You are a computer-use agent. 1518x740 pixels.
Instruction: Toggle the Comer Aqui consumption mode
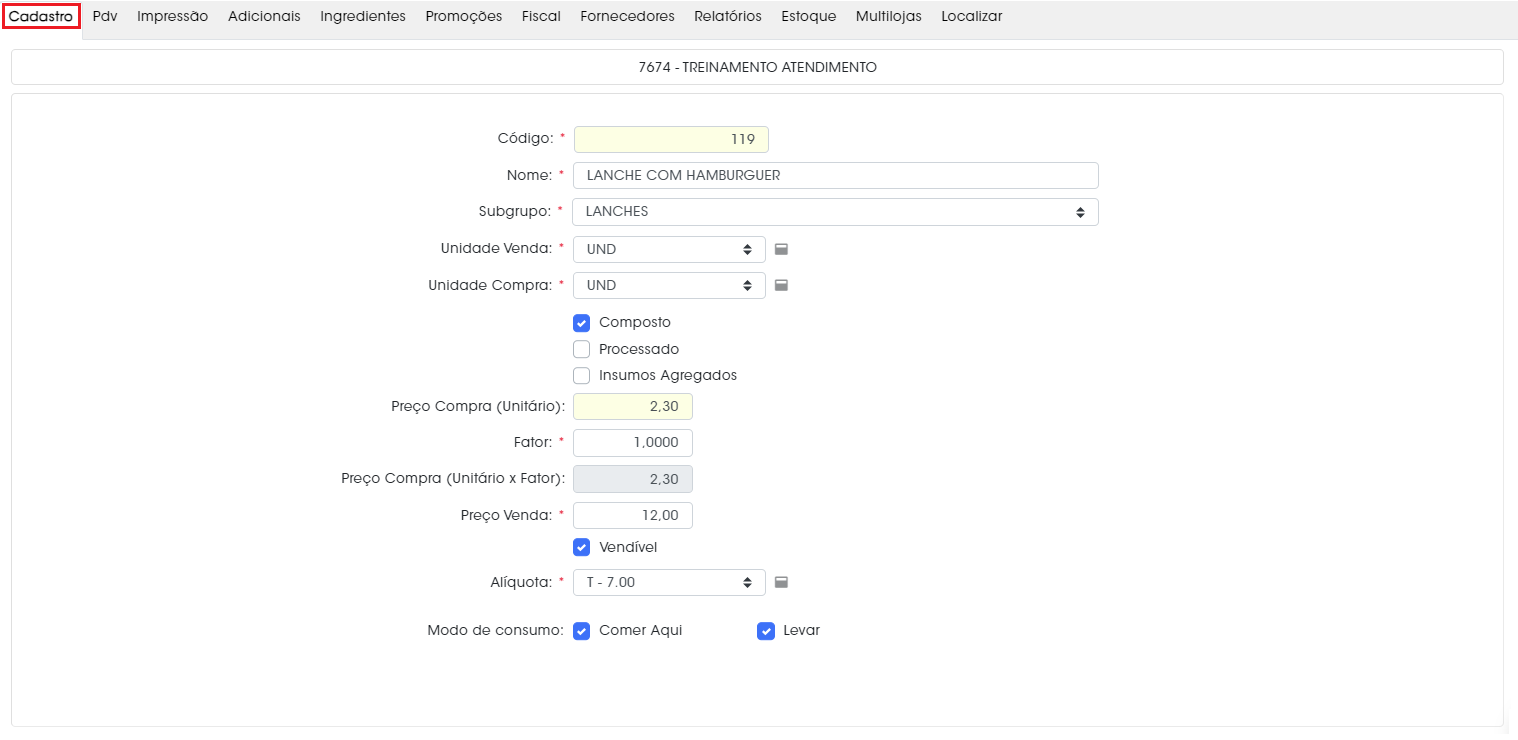pos(581,631)
